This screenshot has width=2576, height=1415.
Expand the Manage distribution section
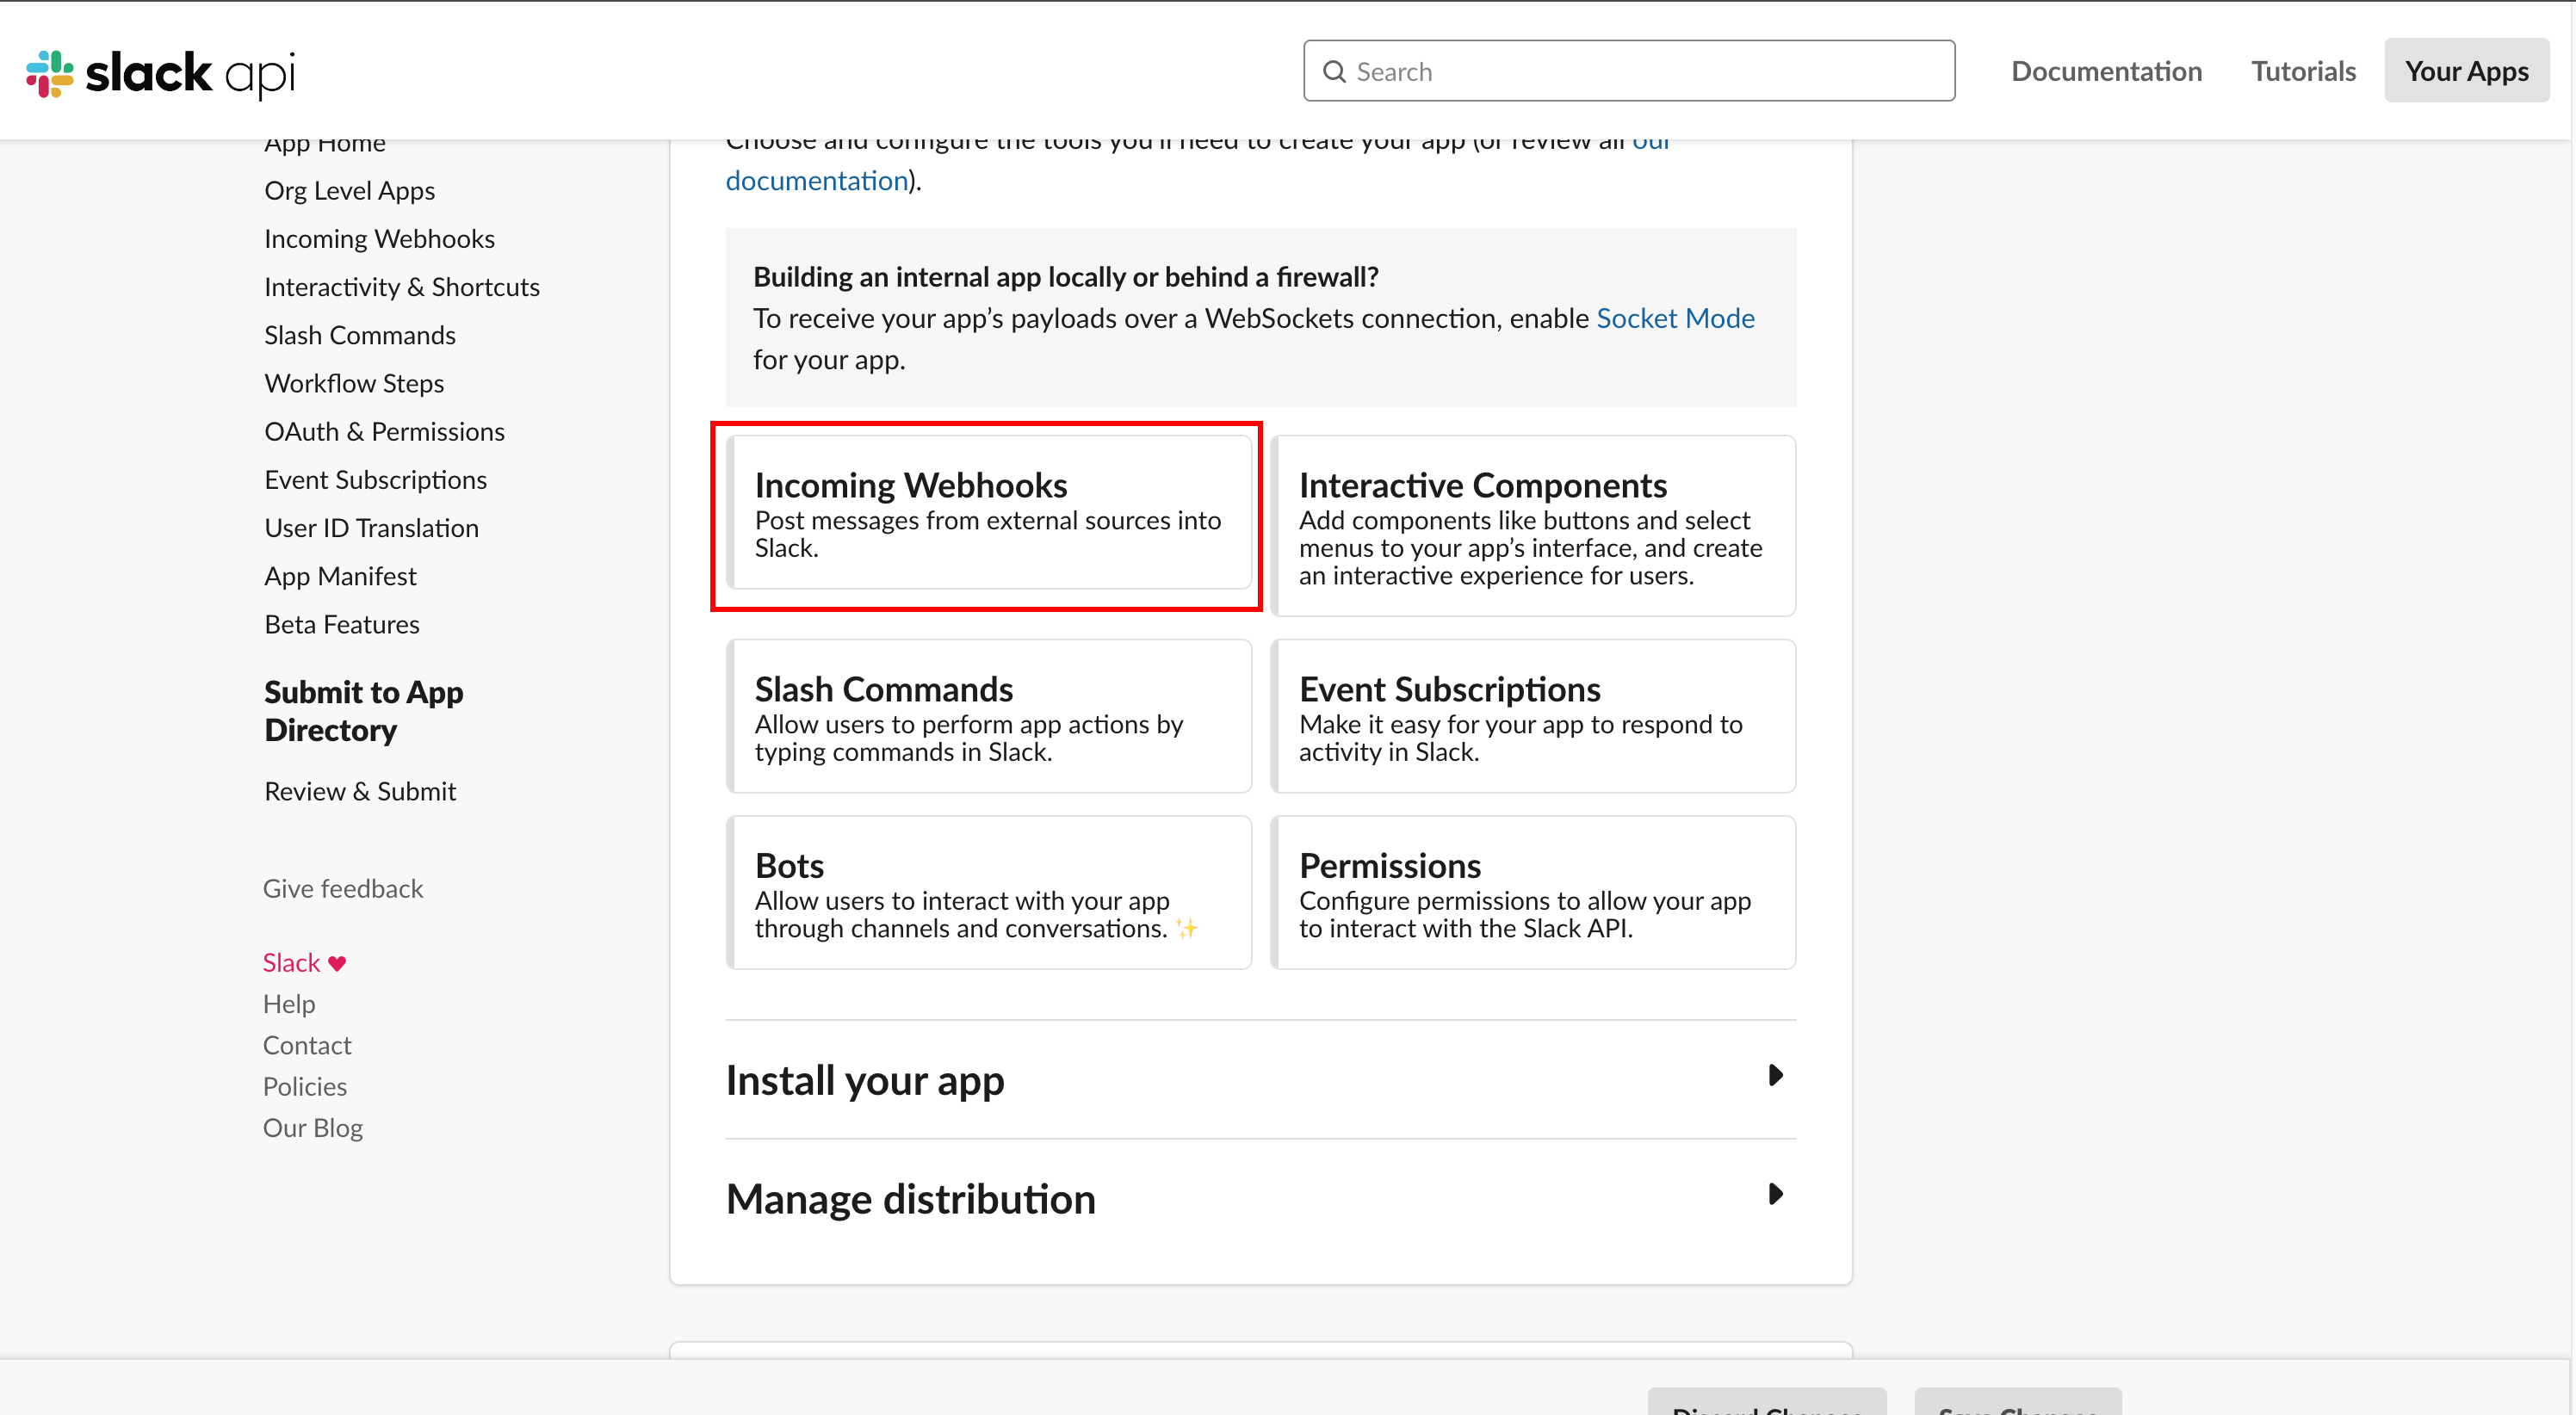1260,1198
